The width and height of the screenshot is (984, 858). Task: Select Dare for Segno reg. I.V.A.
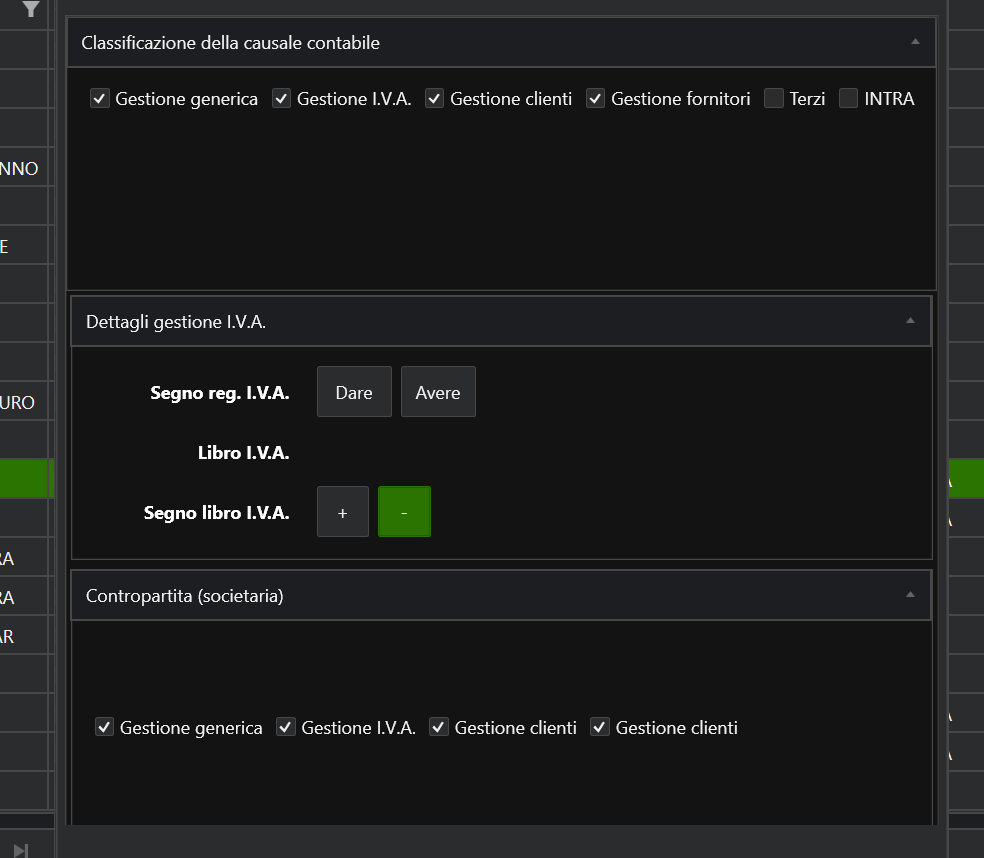pos(354,392)
